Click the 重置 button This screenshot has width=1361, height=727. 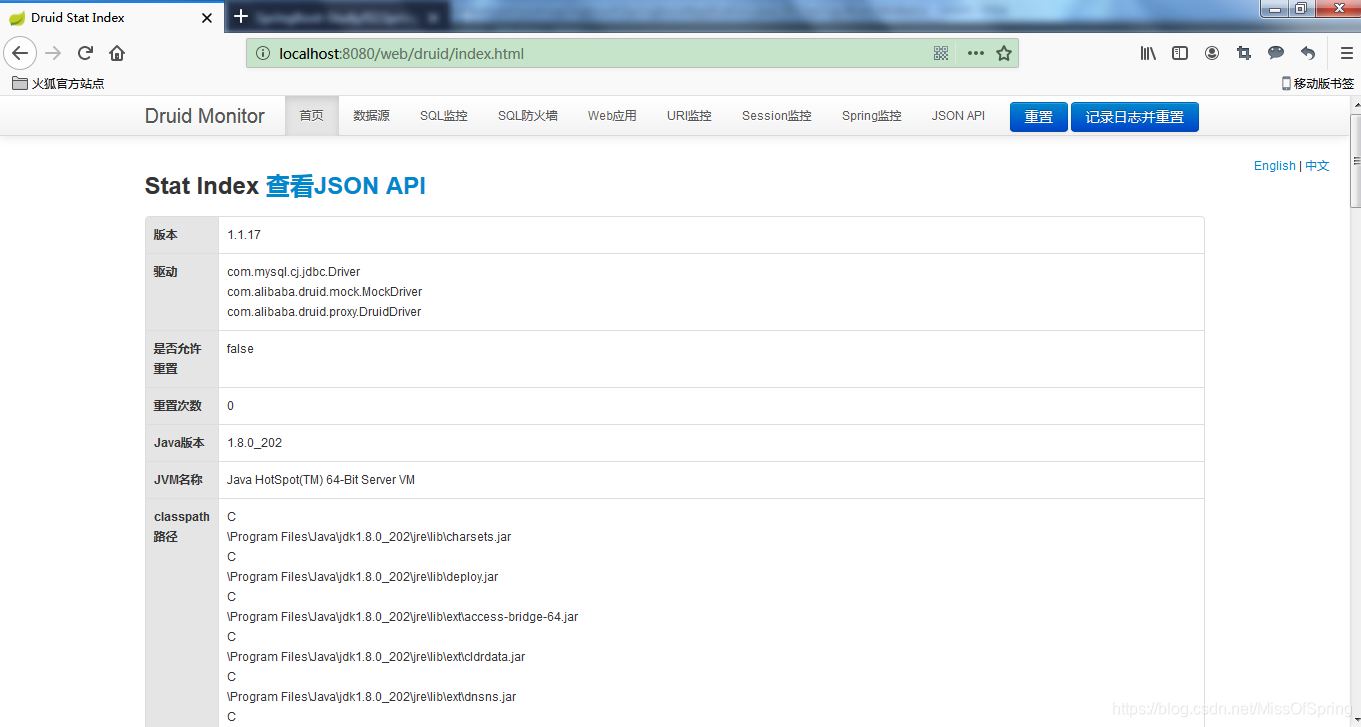(x=1039, y=117)
